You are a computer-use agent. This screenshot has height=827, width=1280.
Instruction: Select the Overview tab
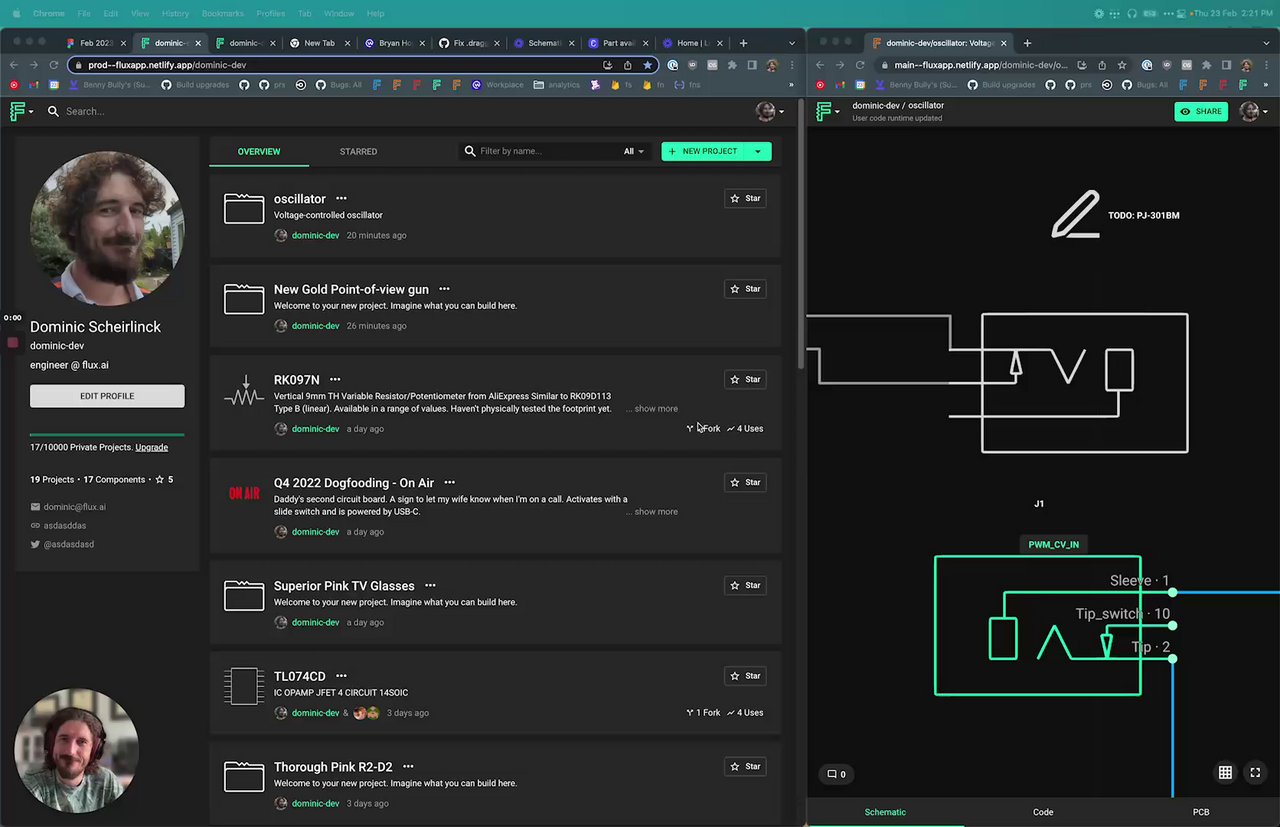tap(259, 152)
